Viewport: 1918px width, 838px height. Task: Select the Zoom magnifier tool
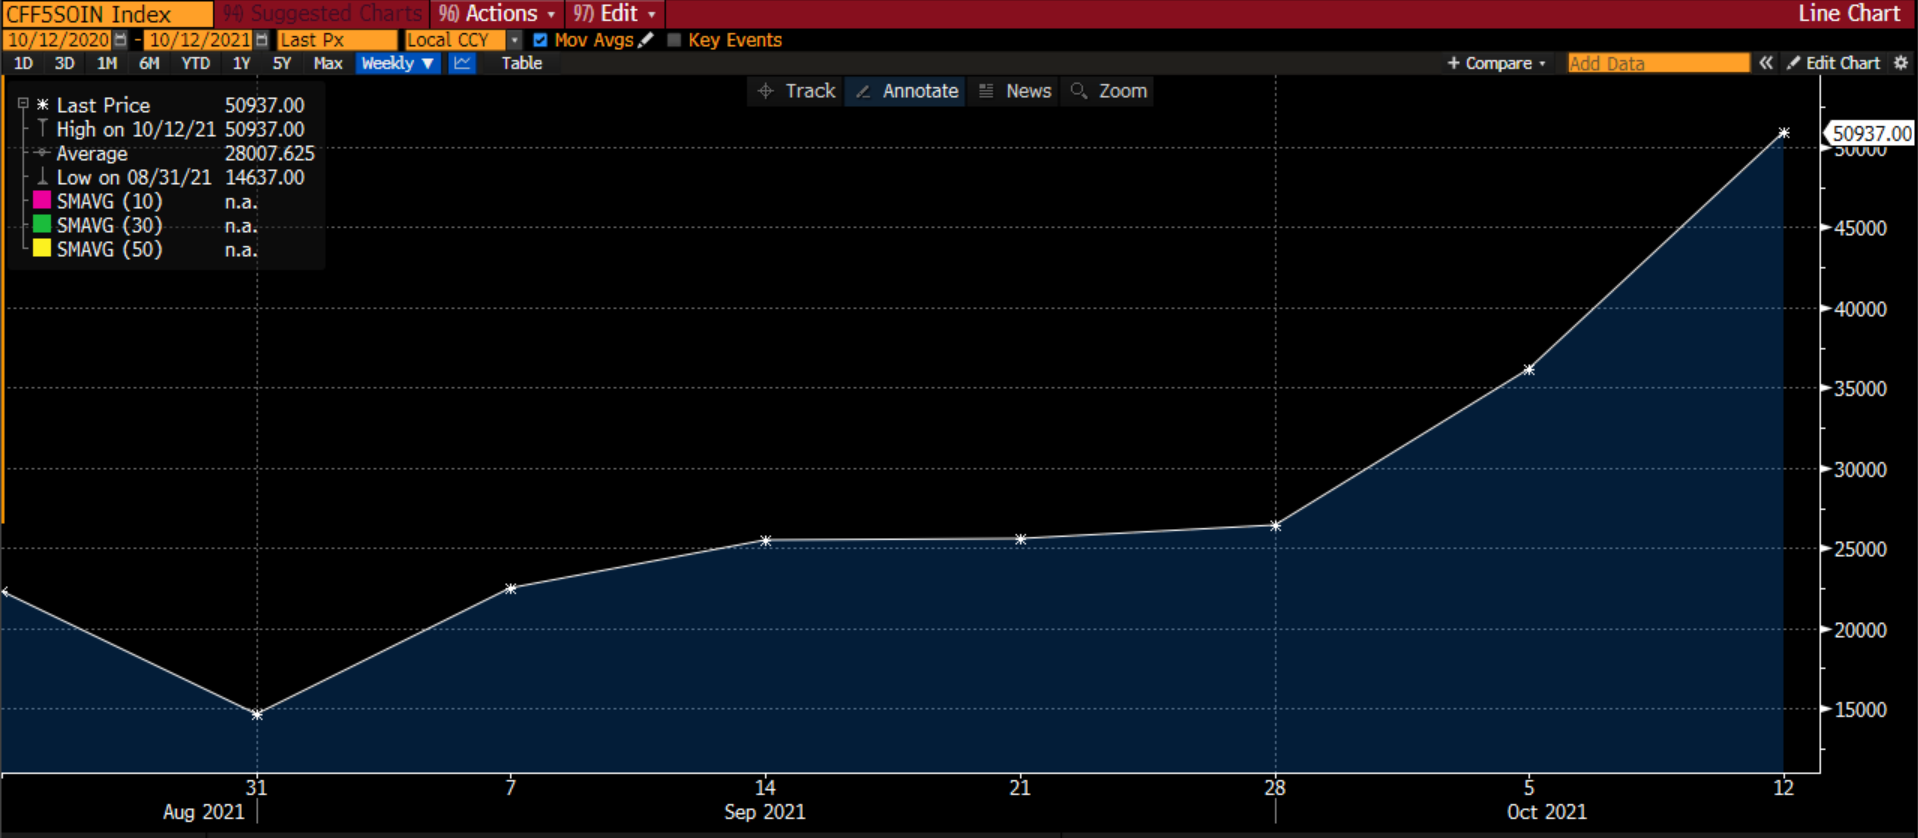[1109, 91]
